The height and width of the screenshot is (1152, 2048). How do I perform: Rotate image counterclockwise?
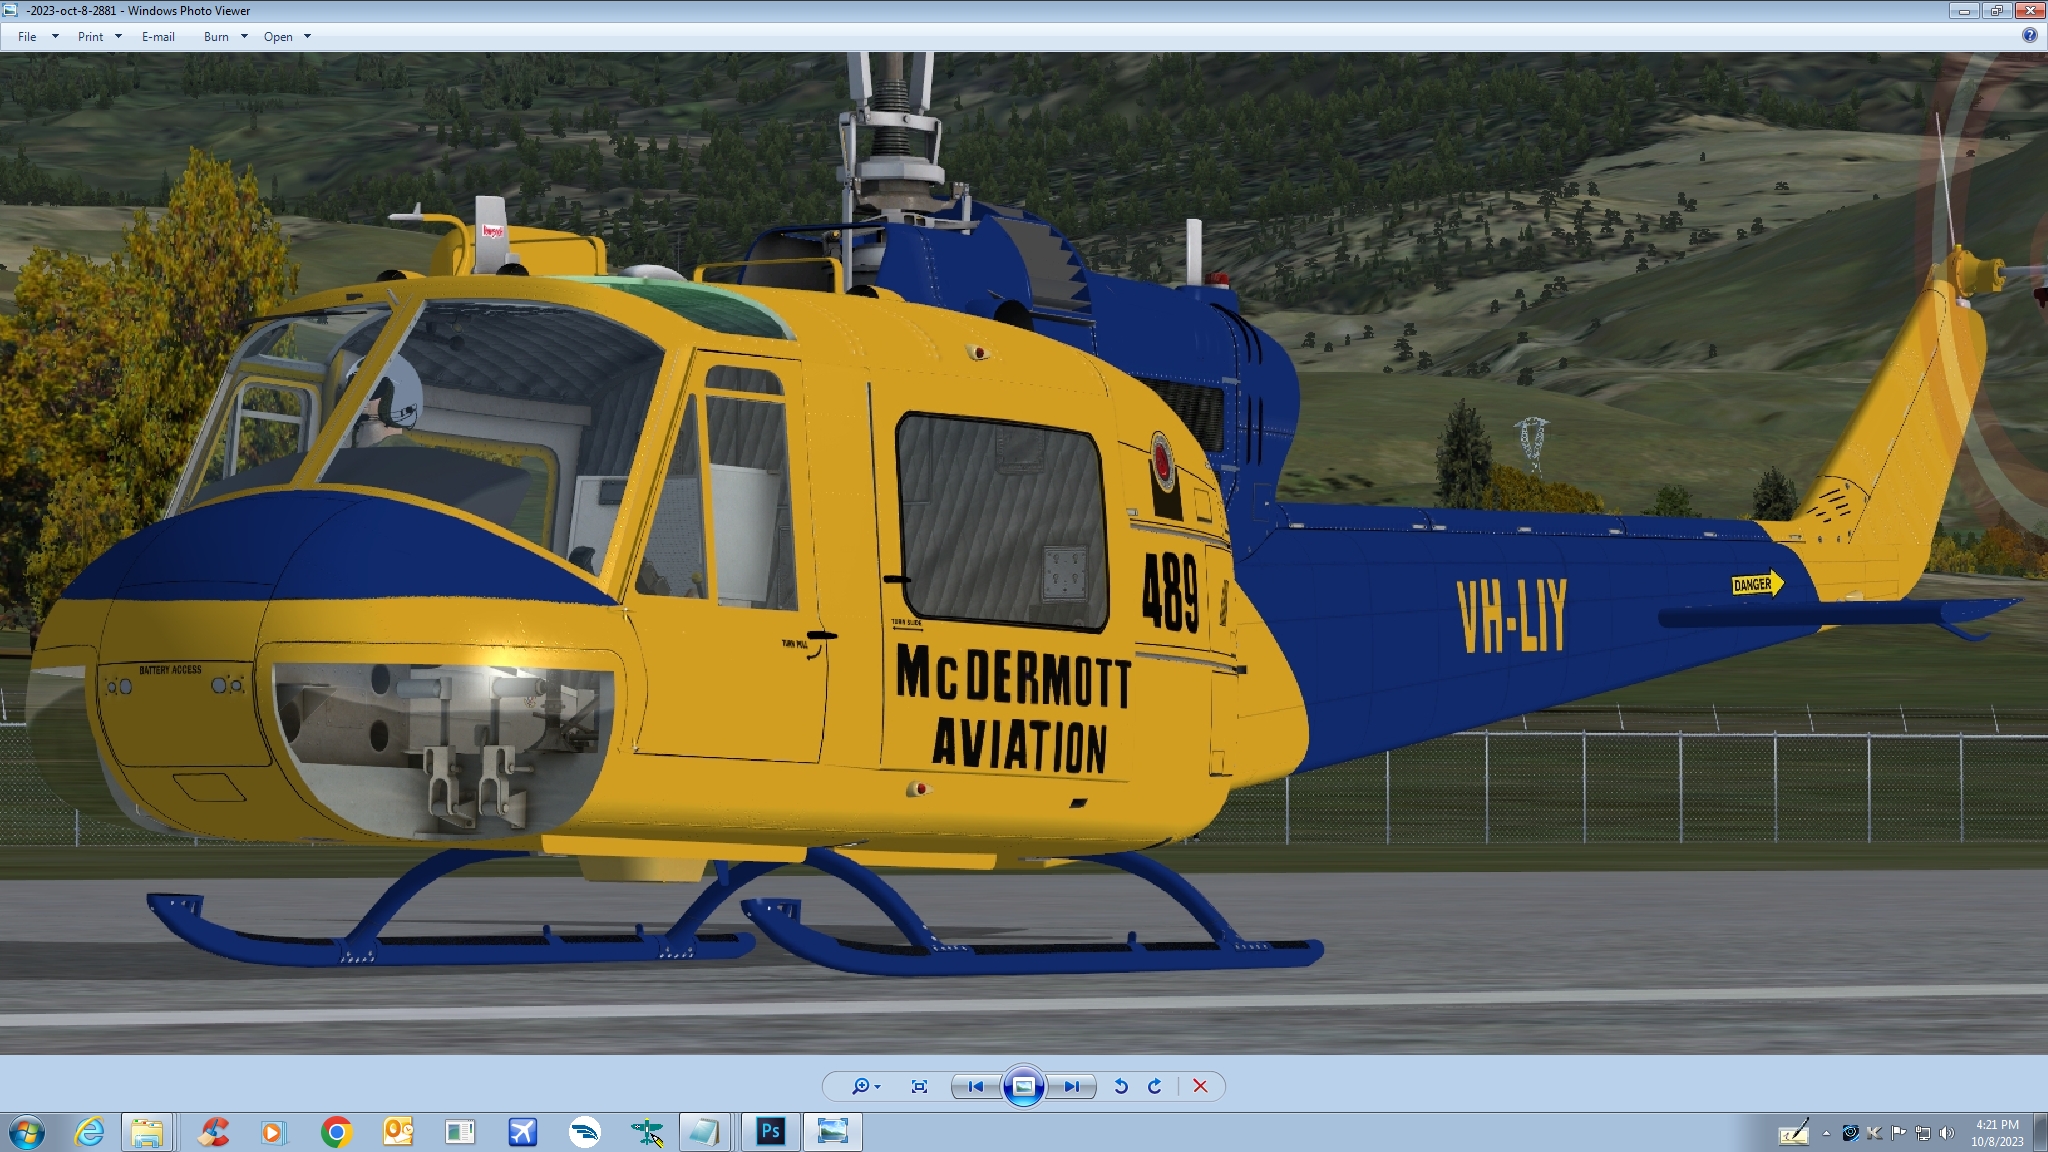point(1121,1086)
